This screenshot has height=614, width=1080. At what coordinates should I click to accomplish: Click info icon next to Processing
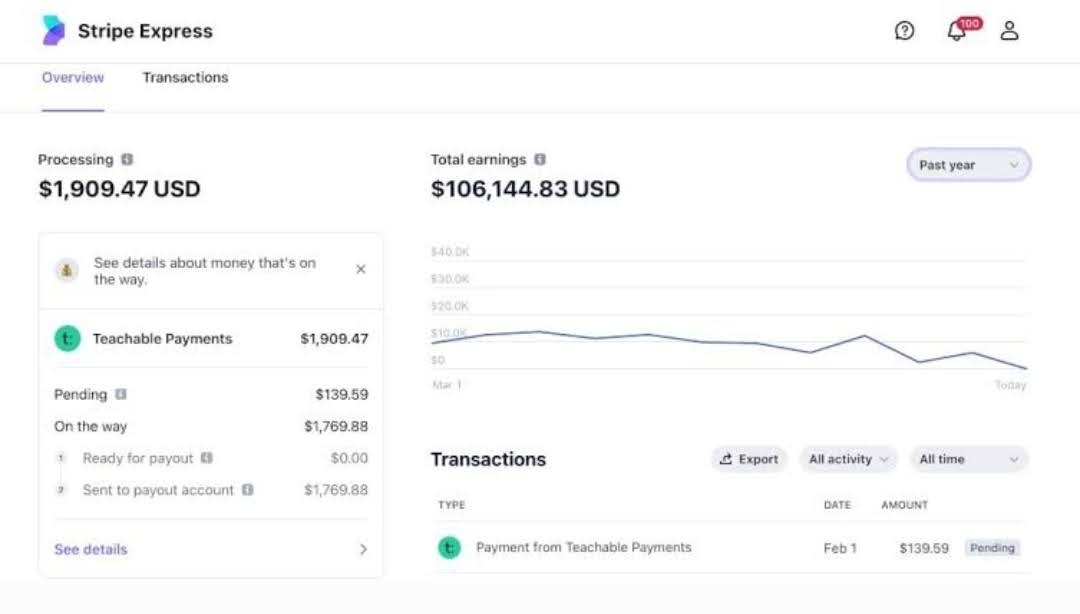pos(127,160)
